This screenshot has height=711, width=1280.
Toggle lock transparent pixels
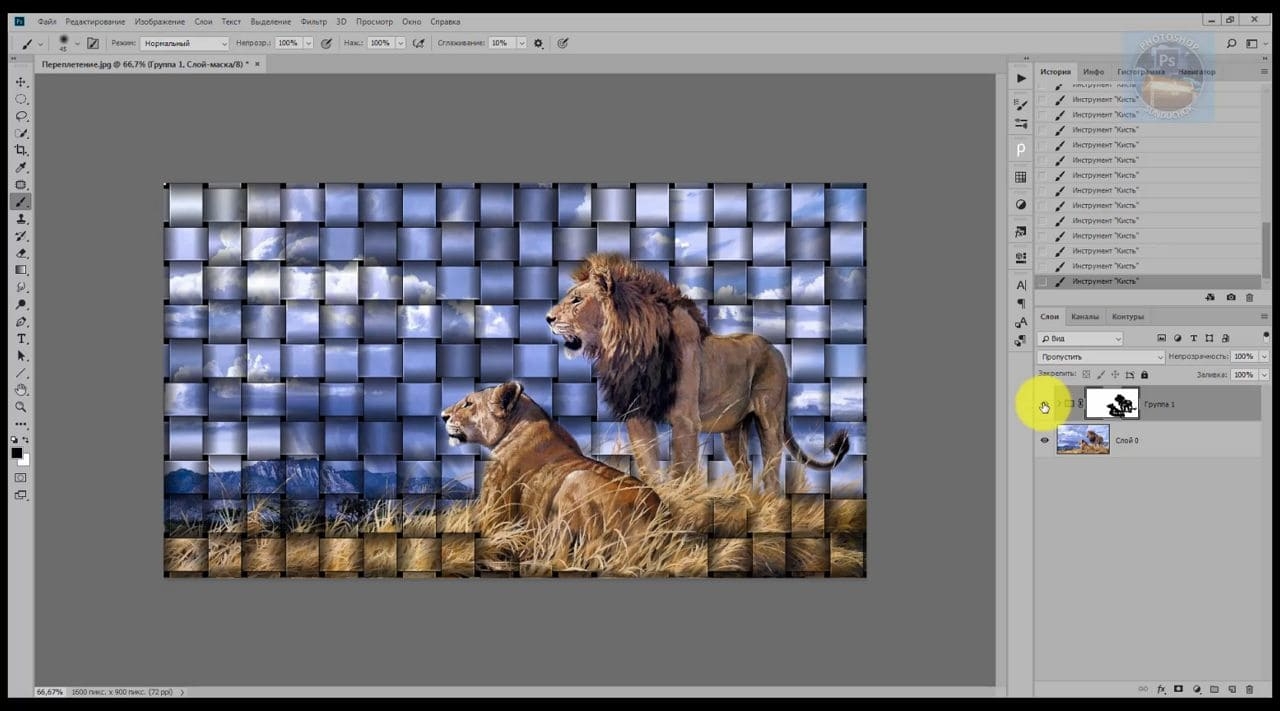click(1086, 375)
